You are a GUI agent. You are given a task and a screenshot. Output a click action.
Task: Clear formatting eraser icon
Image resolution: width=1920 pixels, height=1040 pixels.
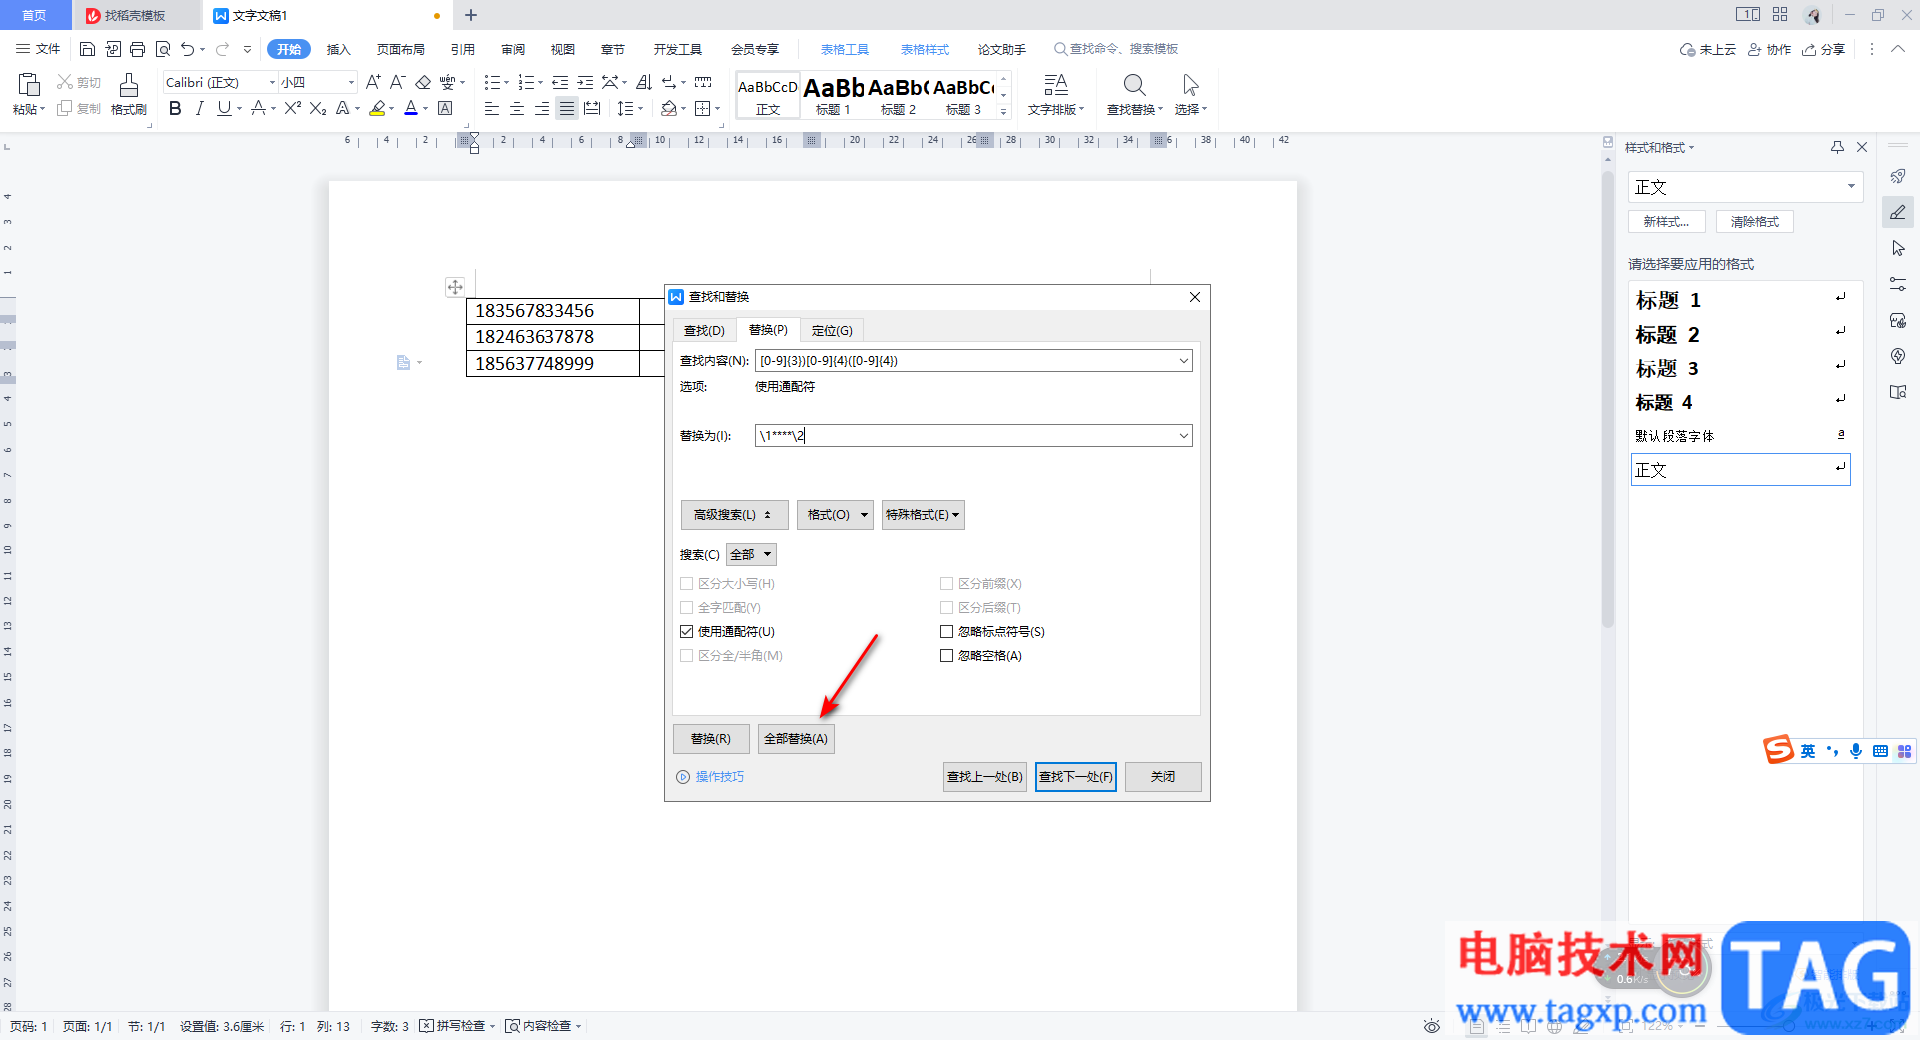coord(423,82)
